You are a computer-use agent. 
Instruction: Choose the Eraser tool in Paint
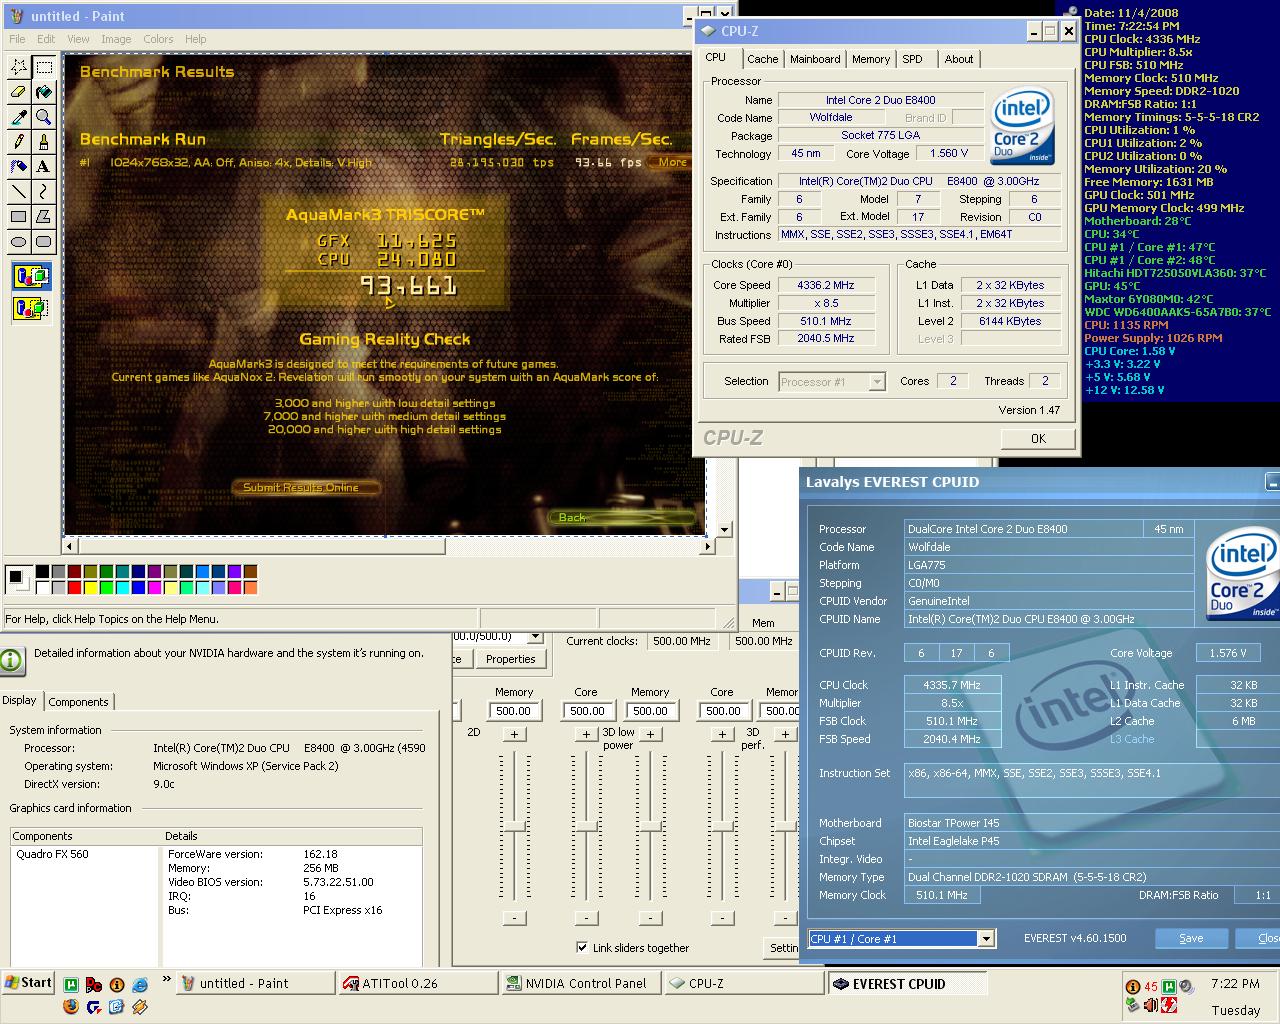[x=18, y=92]
